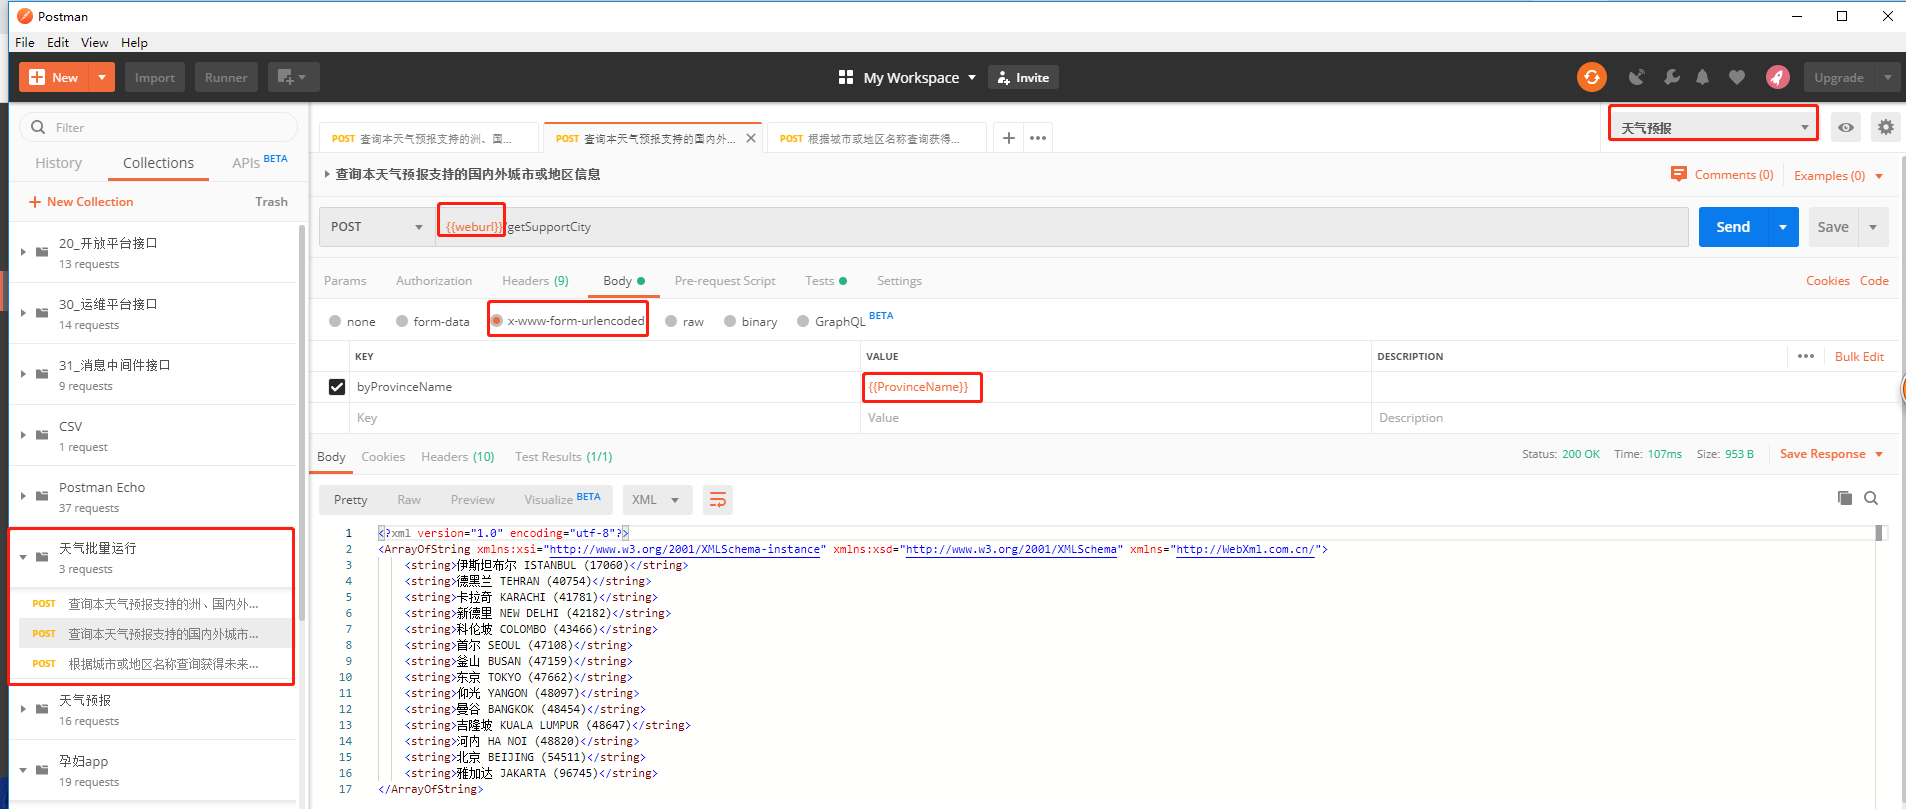Image resolution: width=1906 pixels, height=809 pixels.
Task: Click the heart icon in the header
Action: [x=1737, y=77]
